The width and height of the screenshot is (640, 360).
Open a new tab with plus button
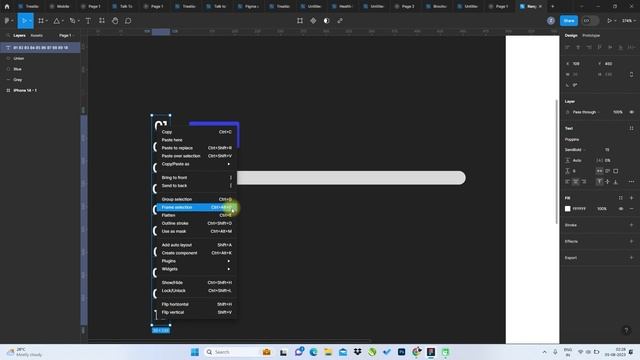pos(552,7)
